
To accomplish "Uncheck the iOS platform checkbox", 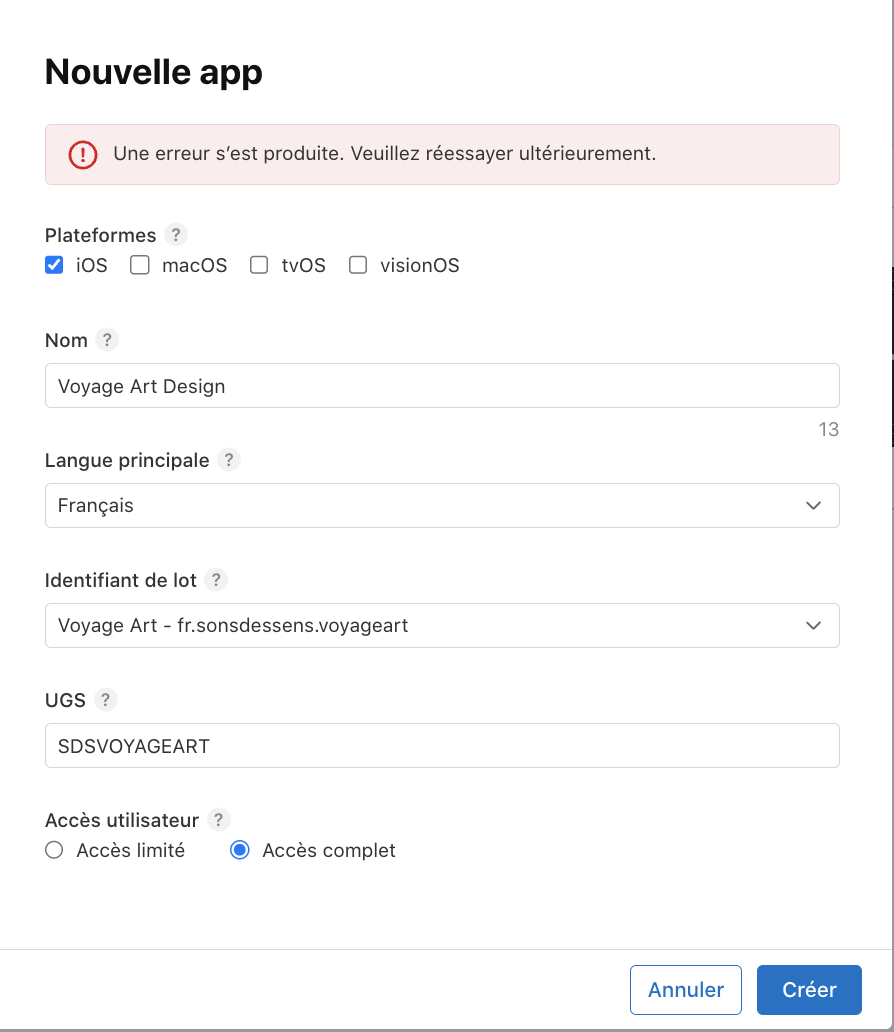I will click(x=54, y=265).
